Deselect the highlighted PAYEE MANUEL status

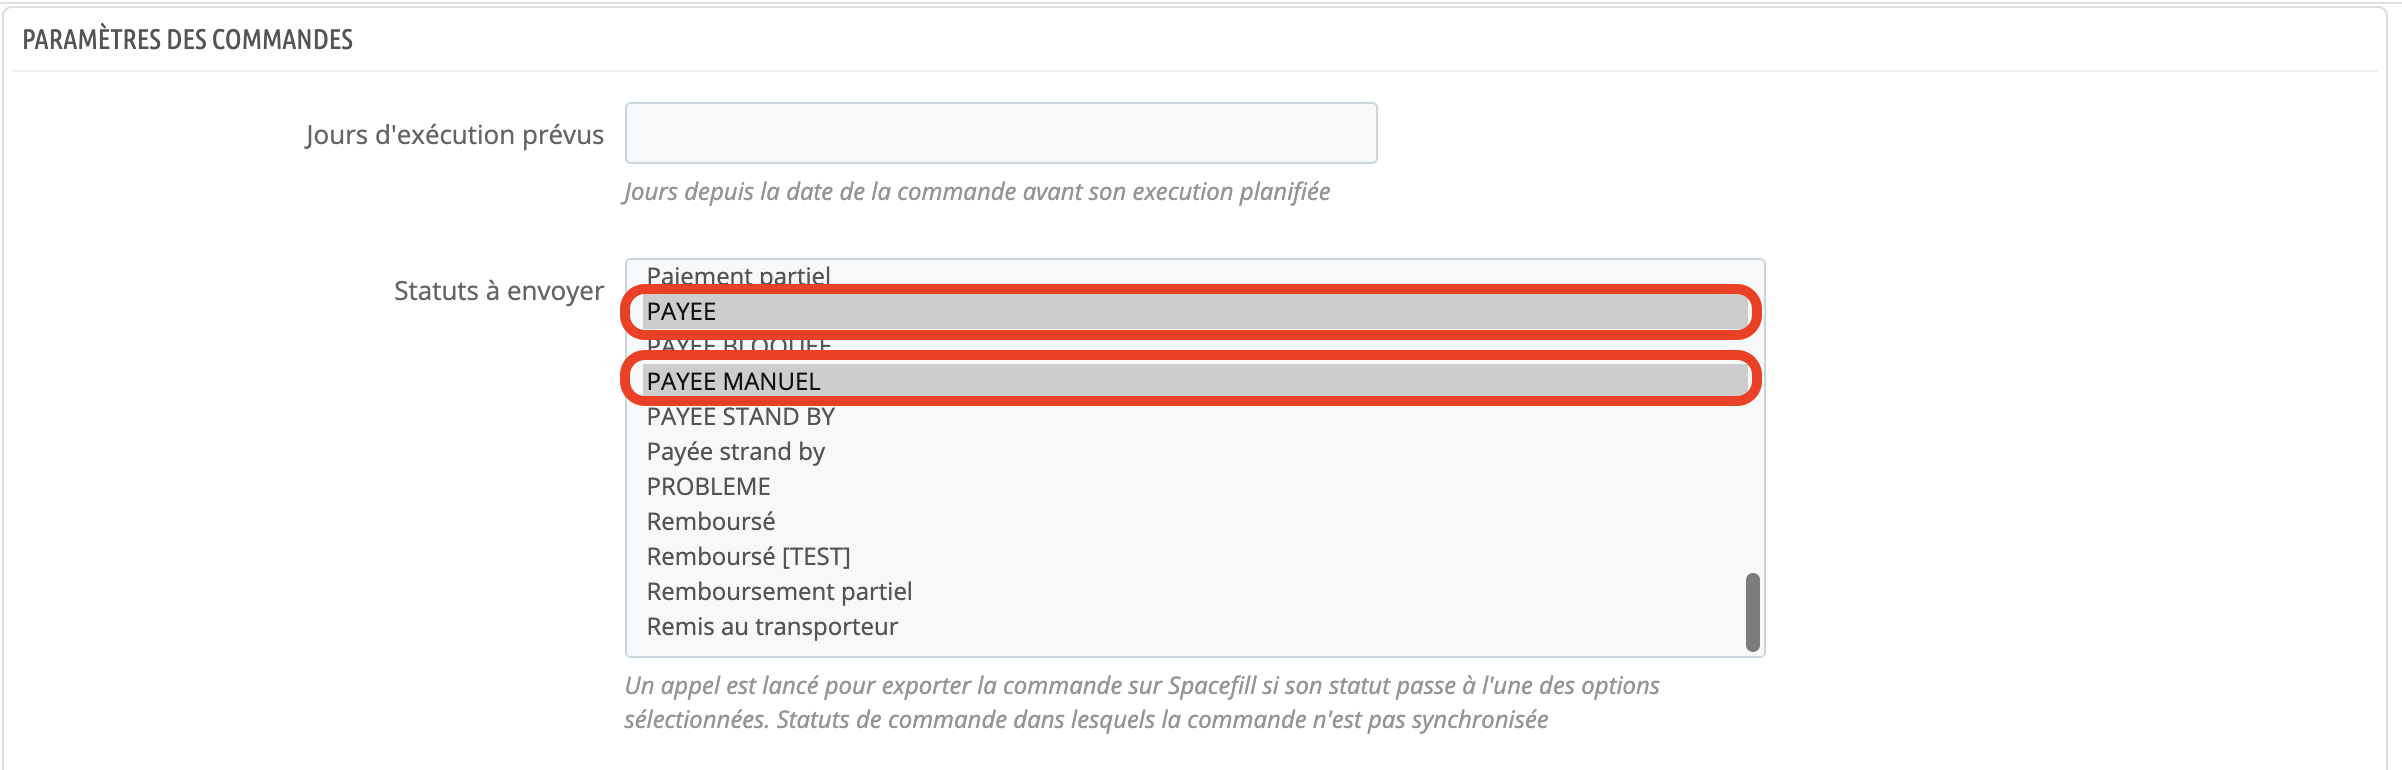[733, 381]
